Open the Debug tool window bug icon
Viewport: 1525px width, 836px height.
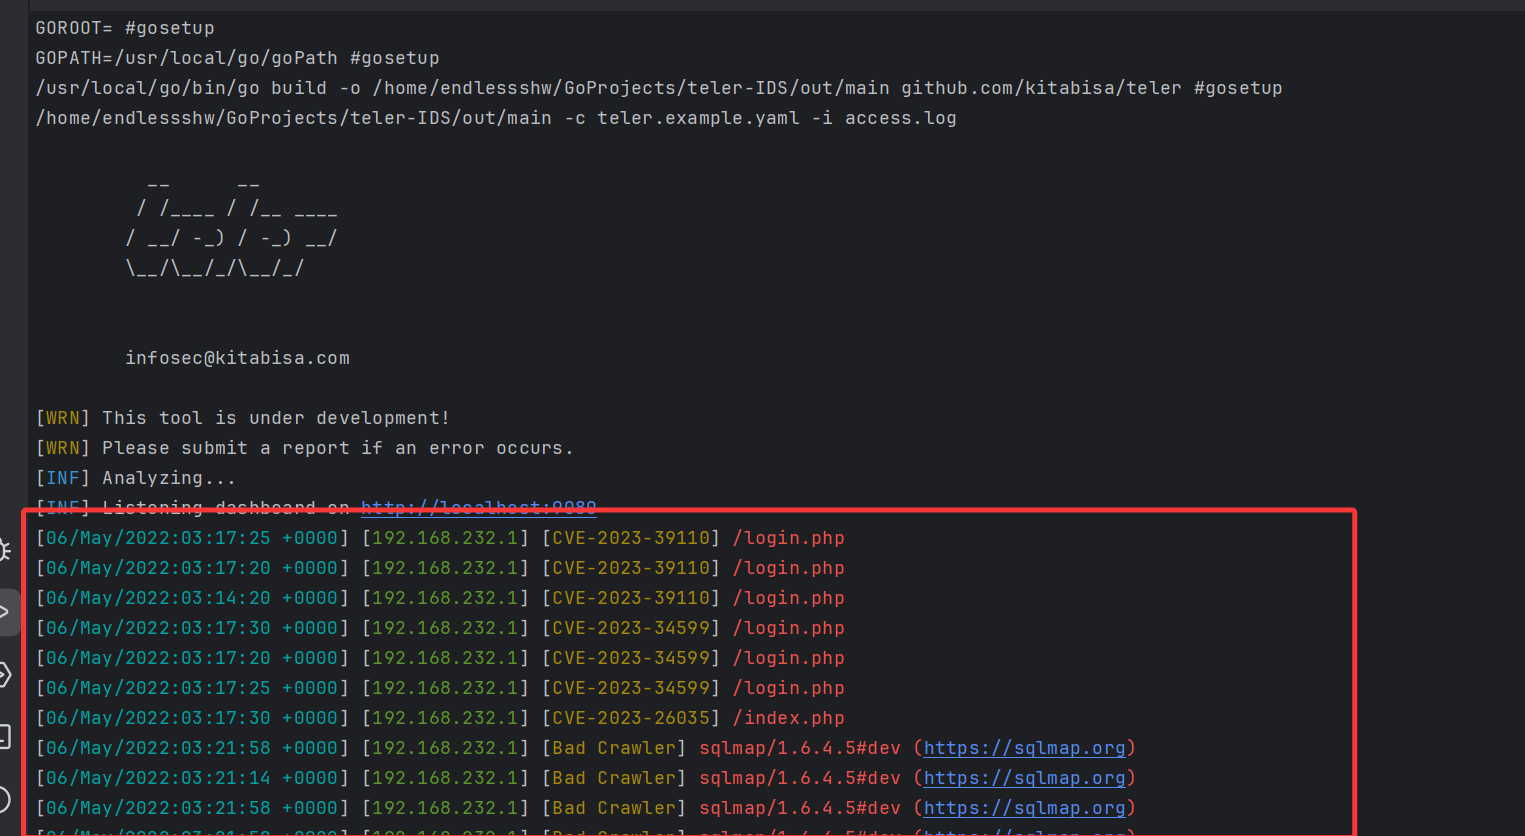coord(5,551)
